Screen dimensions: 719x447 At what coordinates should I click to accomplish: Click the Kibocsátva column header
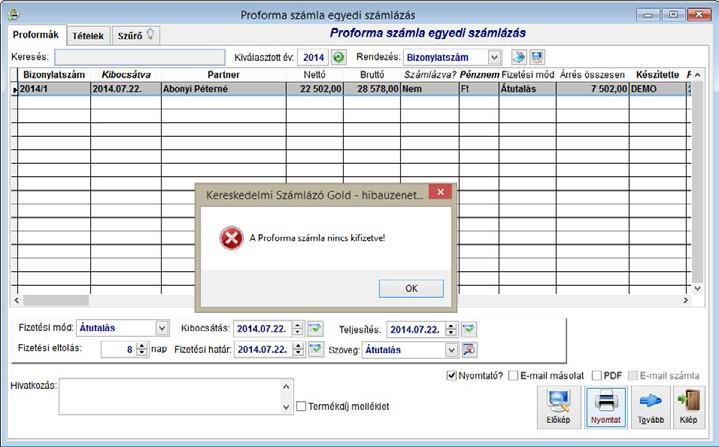coord(126,75)
